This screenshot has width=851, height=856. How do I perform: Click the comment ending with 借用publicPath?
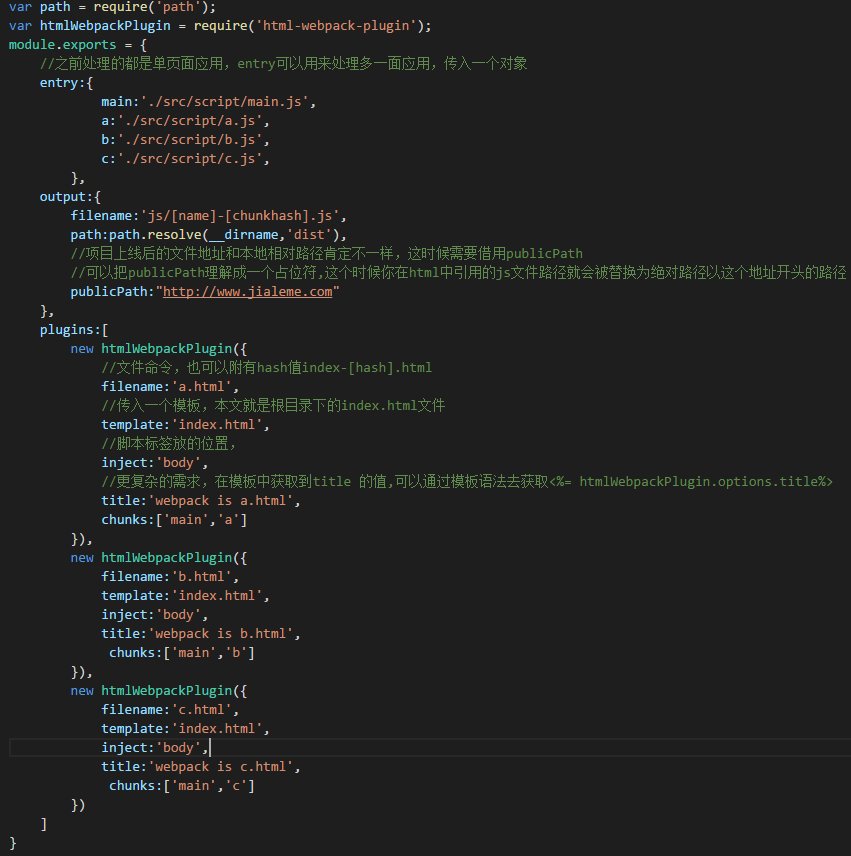326,254
